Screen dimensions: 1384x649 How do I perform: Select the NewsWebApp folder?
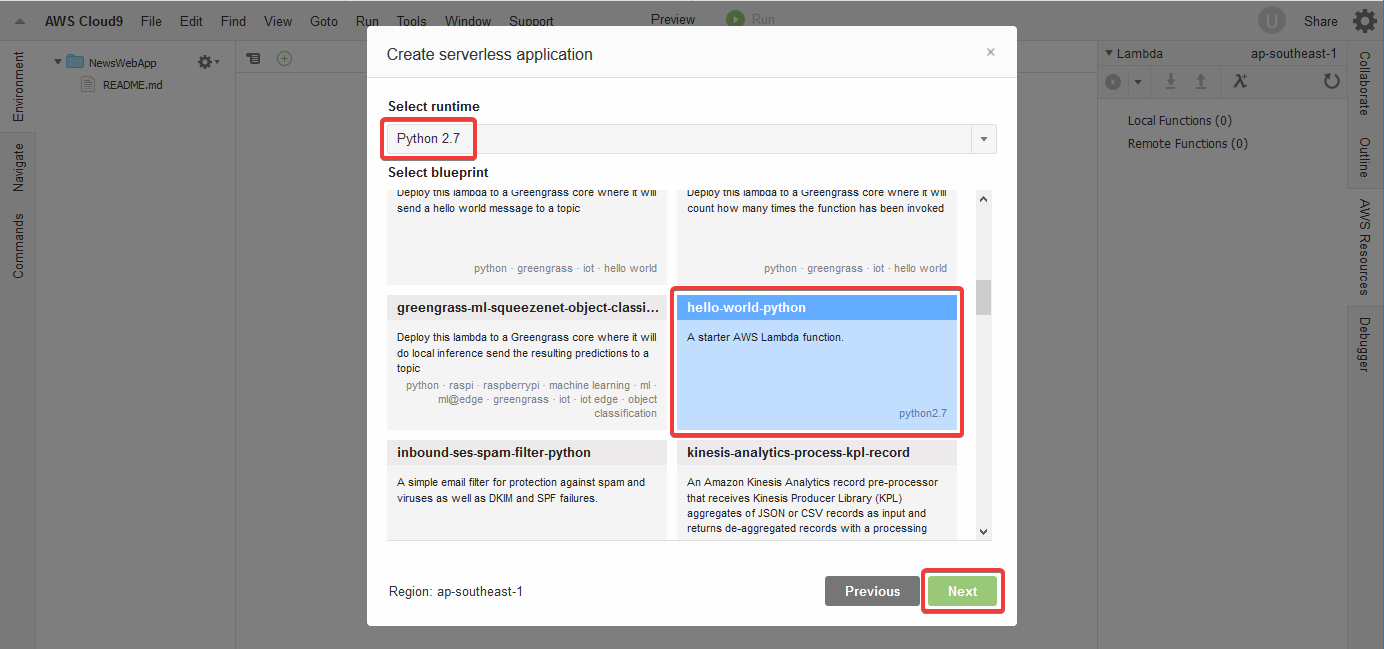pos(122,62)
